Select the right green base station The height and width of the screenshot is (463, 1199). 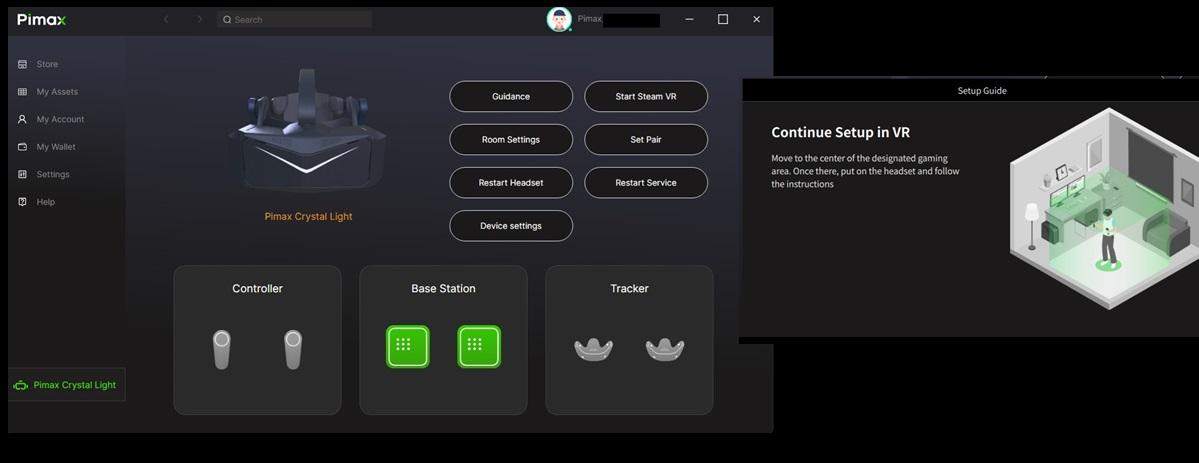click(x=479, y=347)
